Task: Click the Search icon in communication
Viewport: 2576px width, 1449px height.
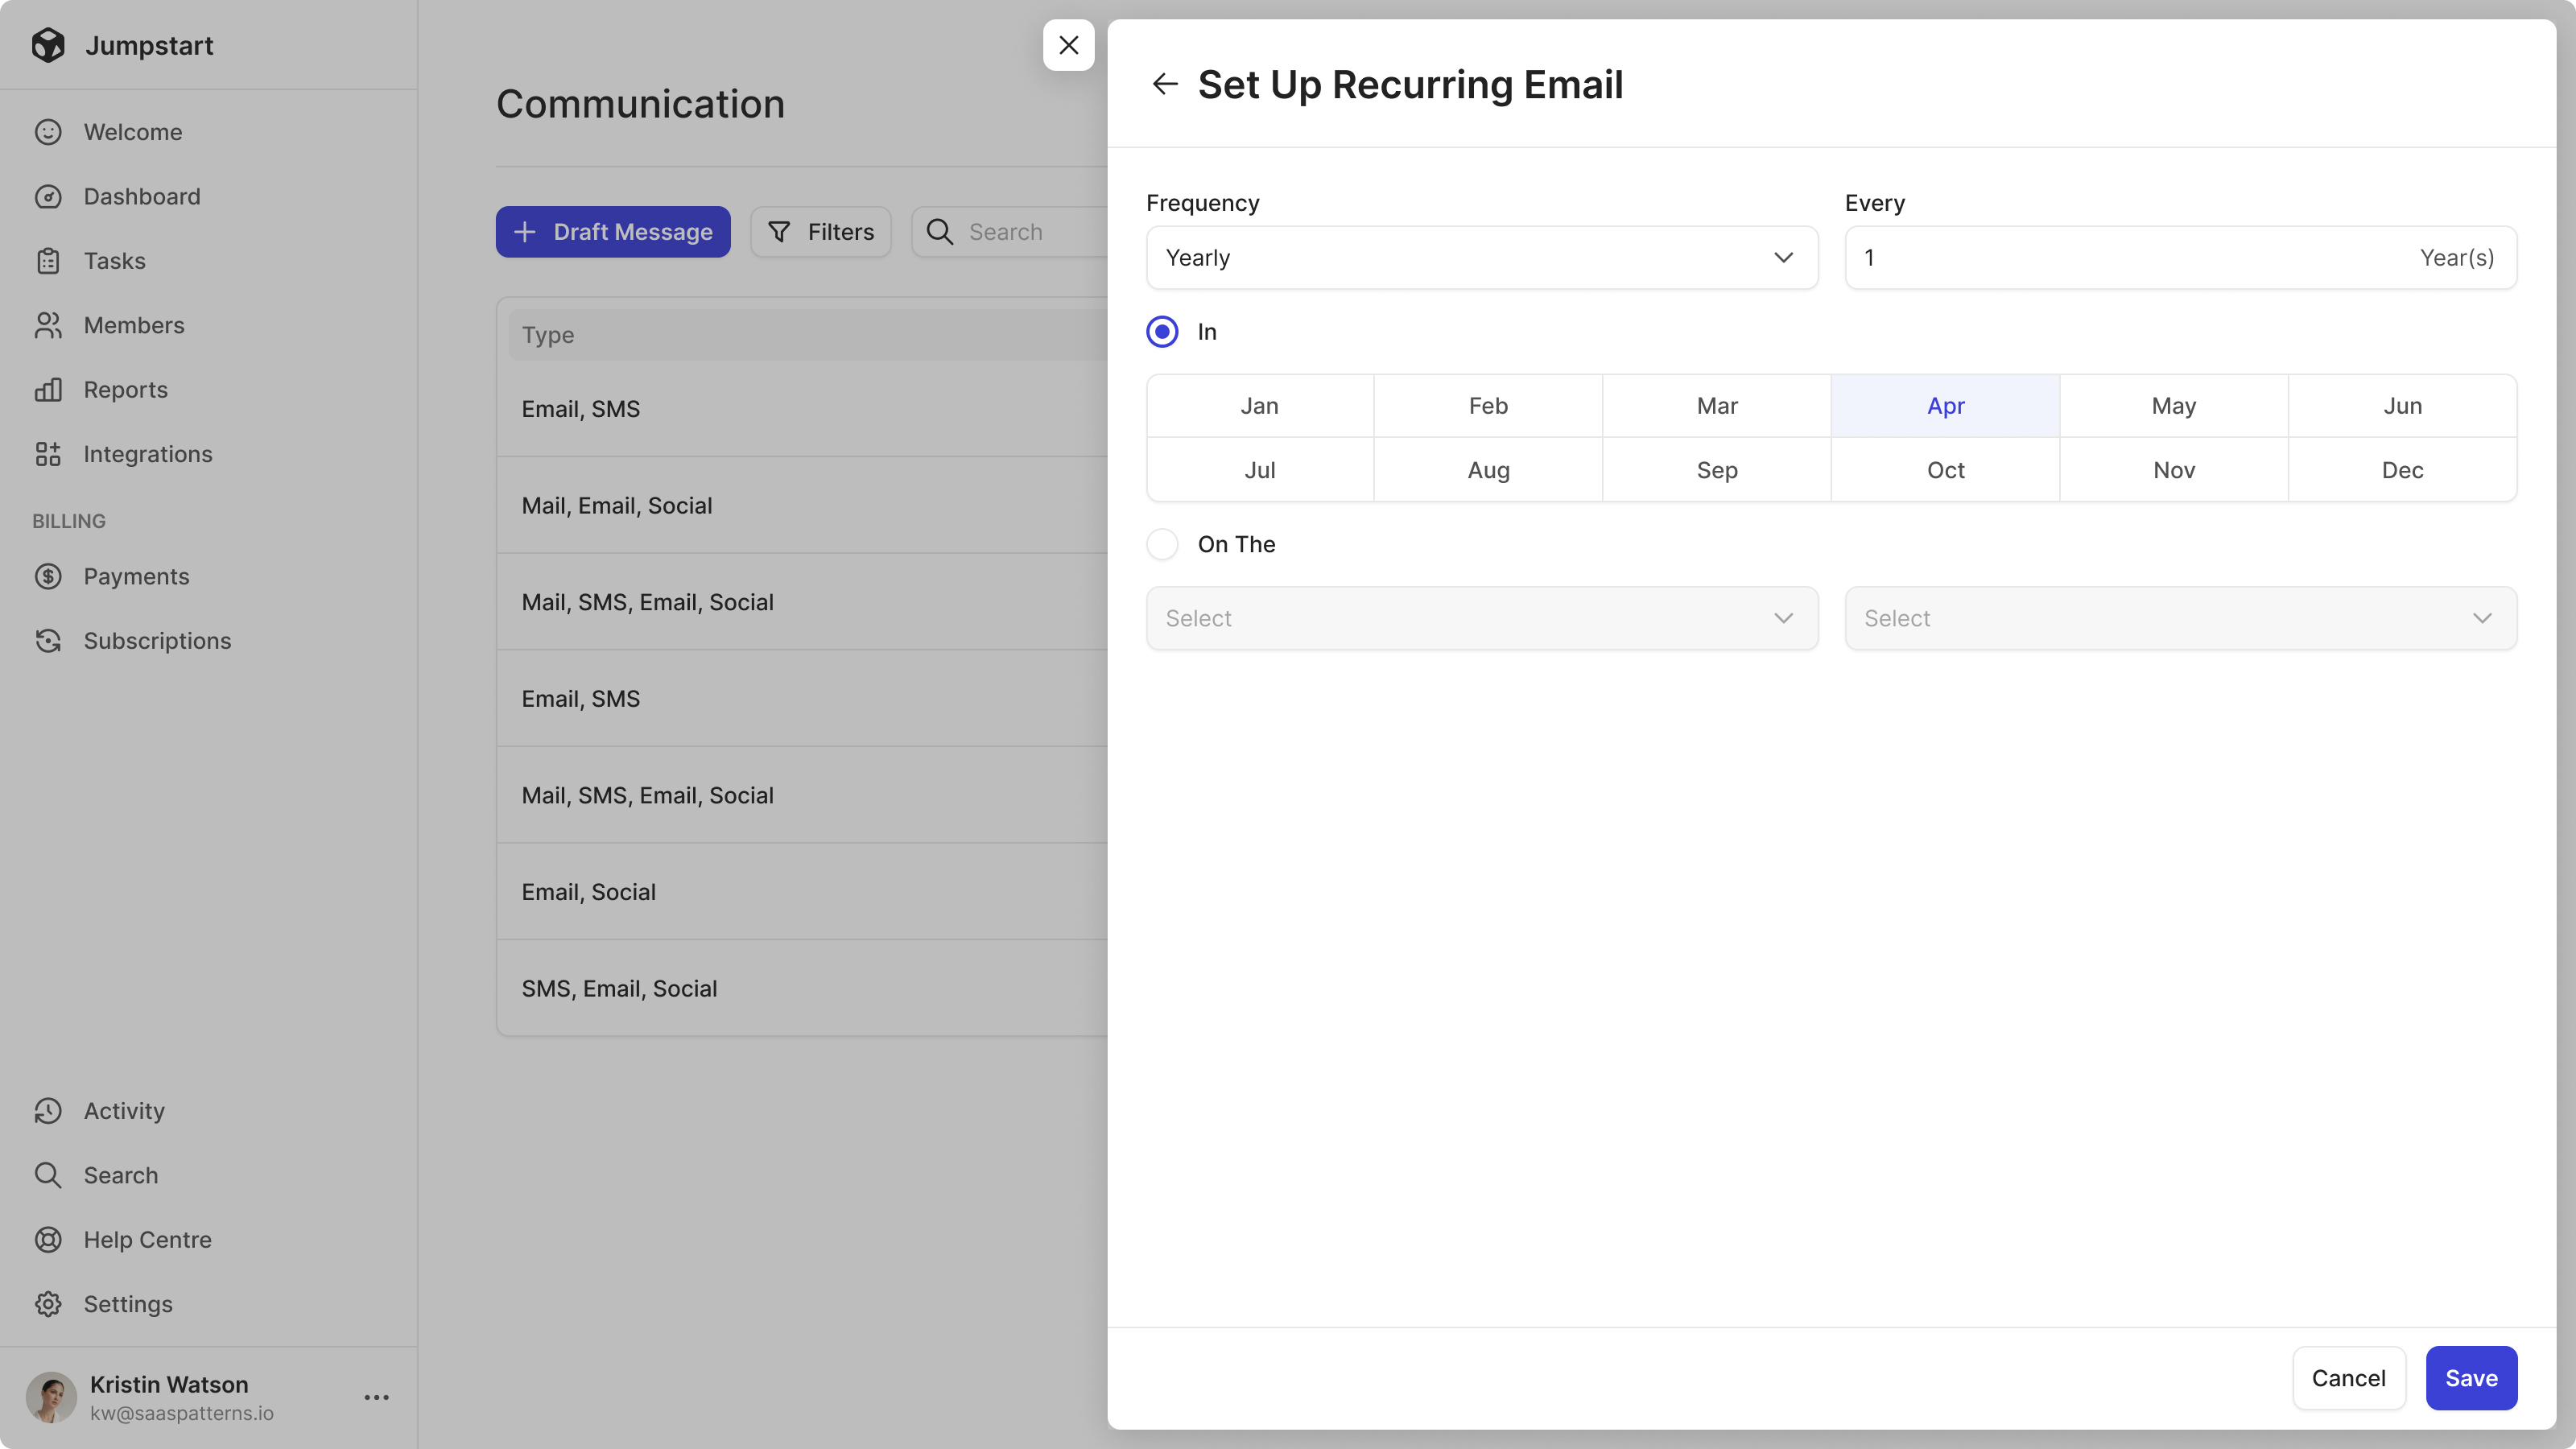Action: coord(941,232)
